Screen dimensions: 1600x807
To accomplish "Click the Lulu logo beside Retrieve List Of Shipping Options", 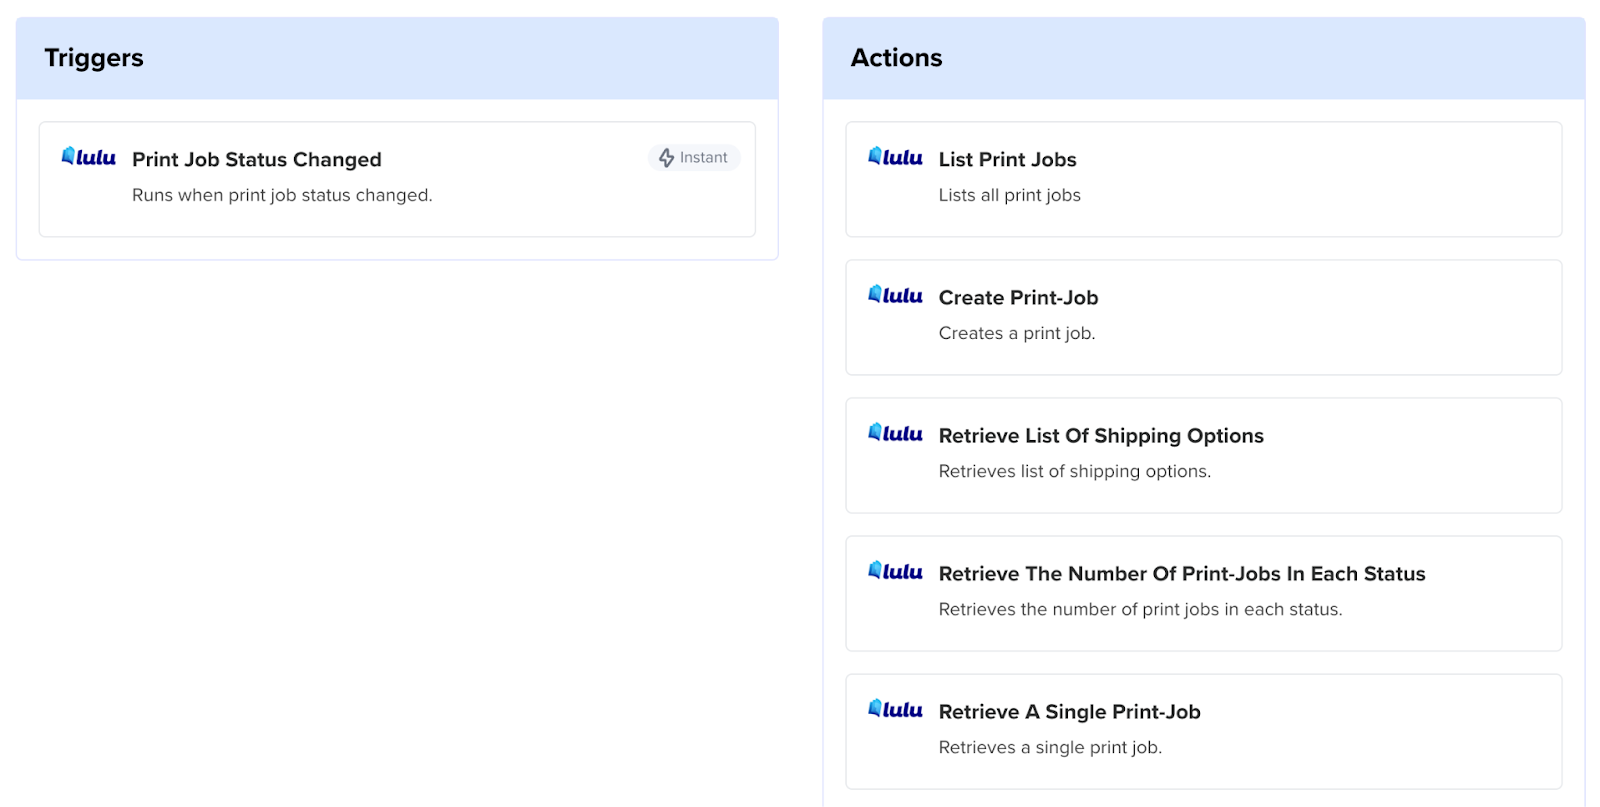I will pyautogui.click(x=895, y=433).
